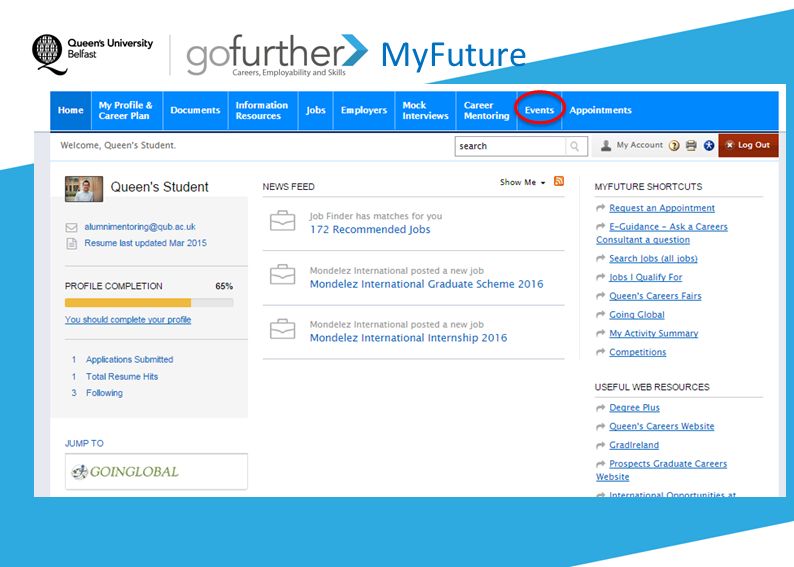Click briefcase icon beside Internship 2016
Screen dimensions: 794x567
pyautogui.click(x=283, y=329)
